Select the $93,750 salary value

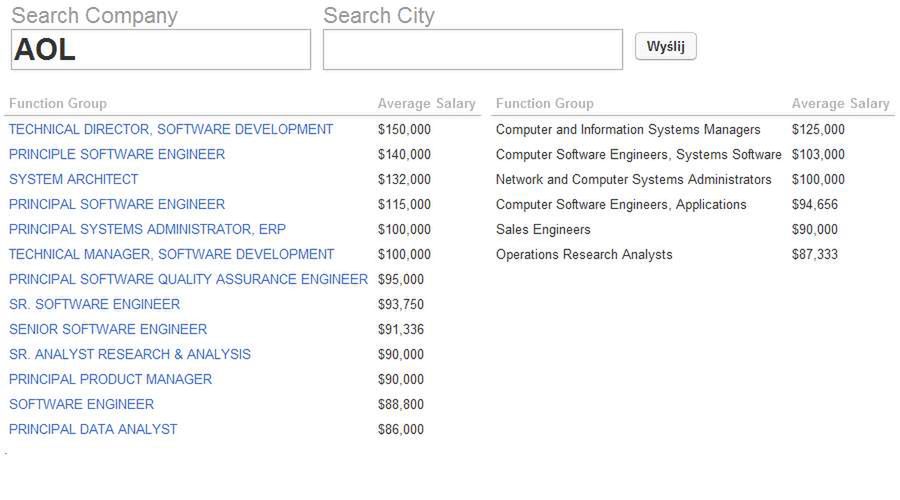[401, 304]
